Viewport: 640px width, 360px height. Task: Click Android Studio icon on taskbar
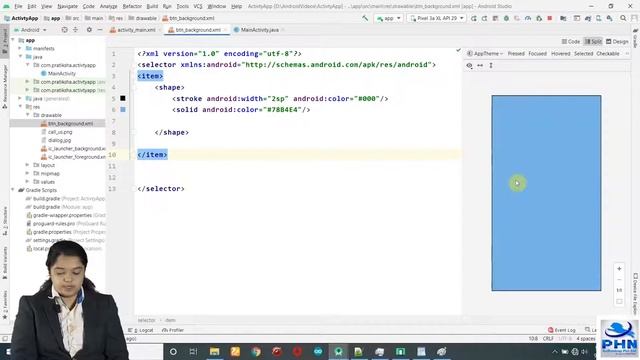coord(338,351)
